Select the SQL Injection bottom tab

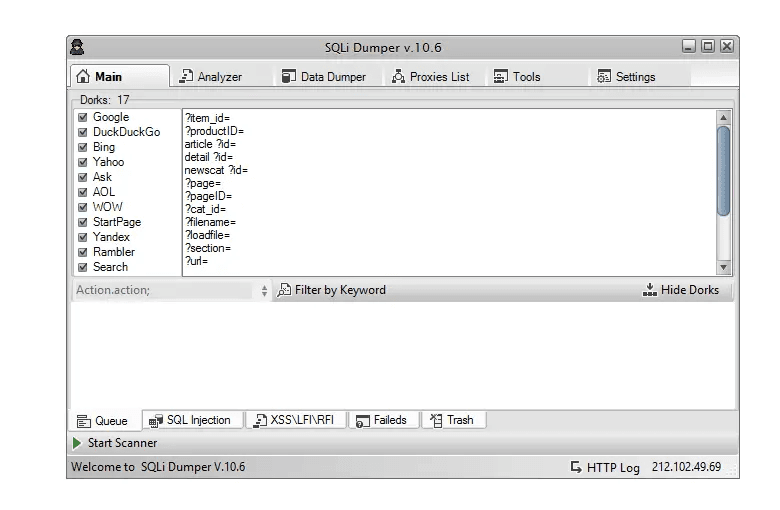pos(193,420)
